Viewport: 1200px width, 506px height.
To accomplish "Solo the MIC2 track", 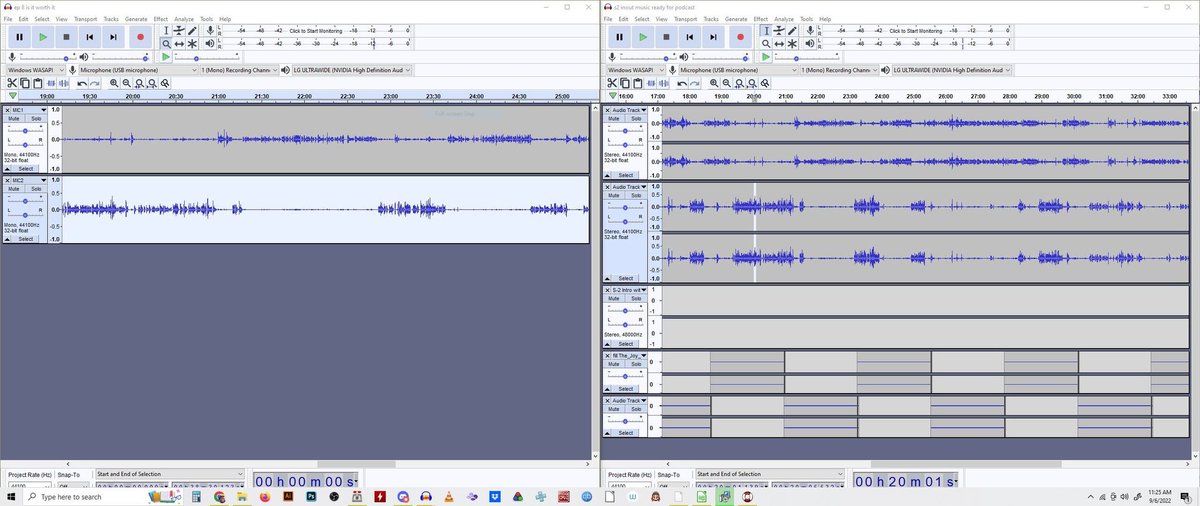I will 35,189.
